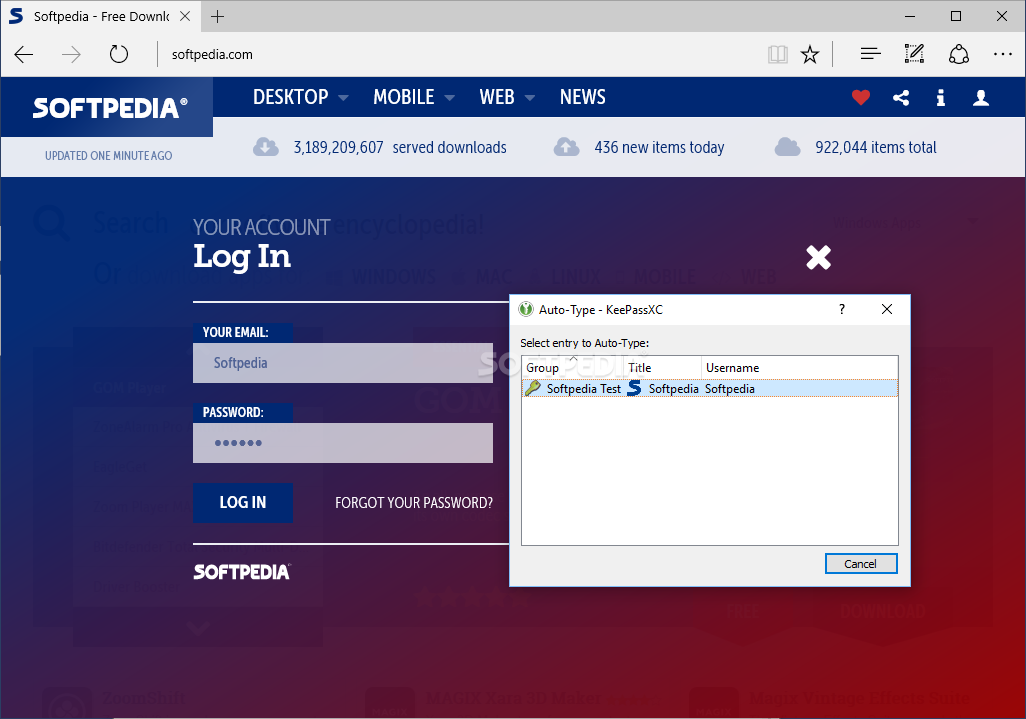The width and height of the screenshot is (1026, 719).
Task: Click 'UPDATED ONE MINUTE AGO' text
Action: (109, 156)
